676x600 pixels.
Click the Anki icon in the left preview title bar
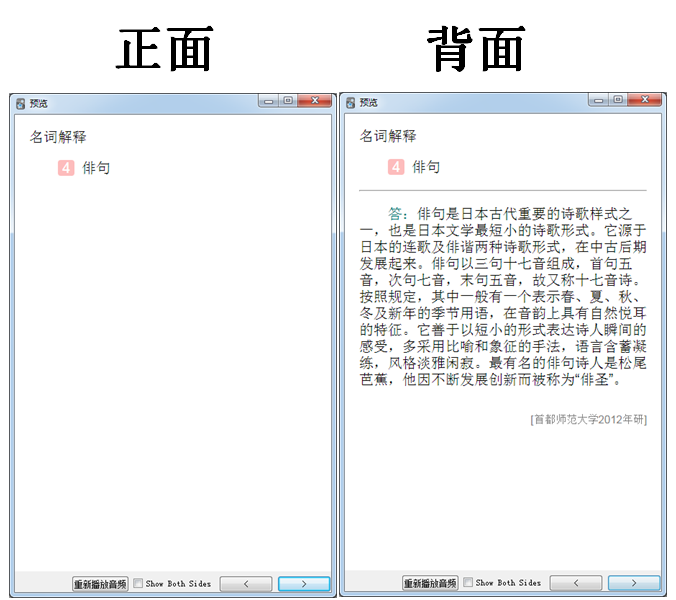point(20,104)
